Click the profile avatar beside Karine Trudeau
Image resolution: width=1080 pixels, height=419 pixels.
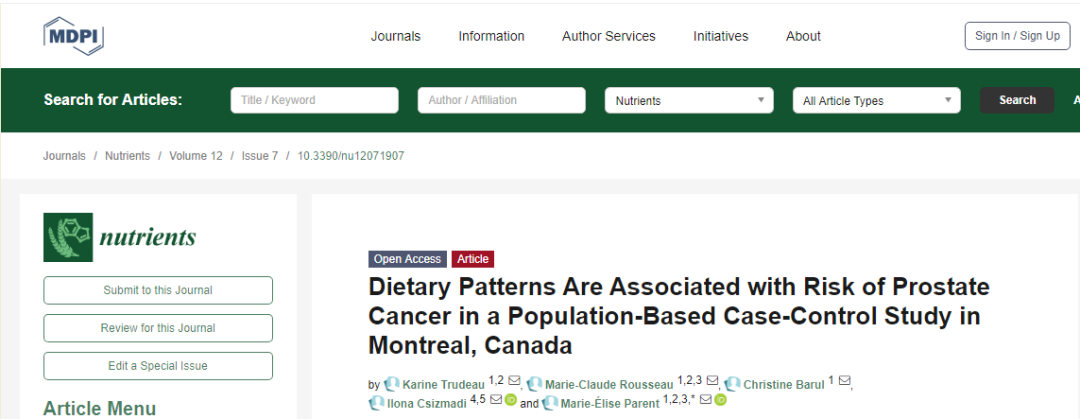coord(392,384)
